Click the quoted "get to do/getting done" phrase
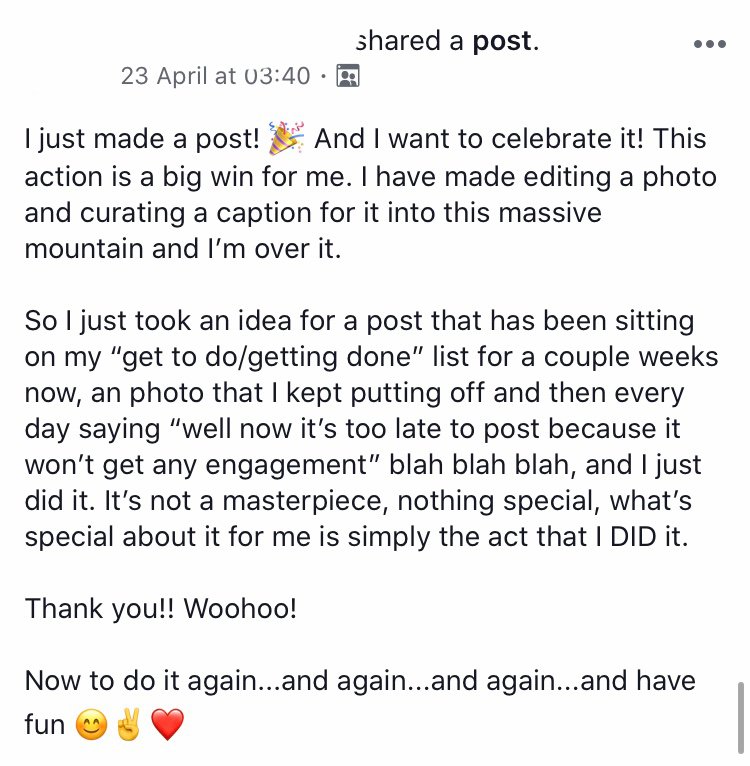 [x=267, y=358]
